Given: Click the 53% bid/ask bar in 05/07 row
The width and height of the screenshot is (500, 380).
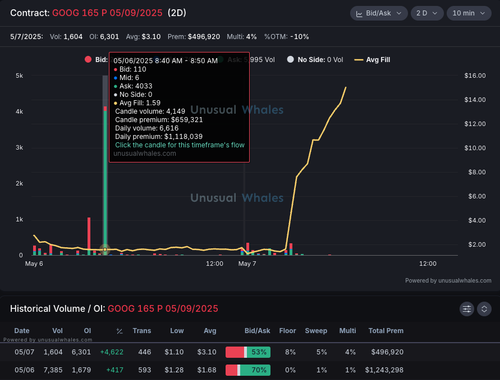Looking at the screenshot, I should click(248, 352).
